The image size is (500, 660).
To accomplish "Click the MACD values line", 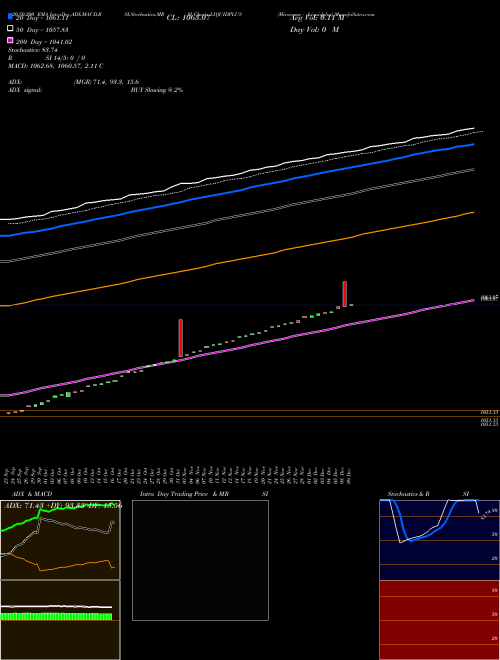I will click(56, 66).
